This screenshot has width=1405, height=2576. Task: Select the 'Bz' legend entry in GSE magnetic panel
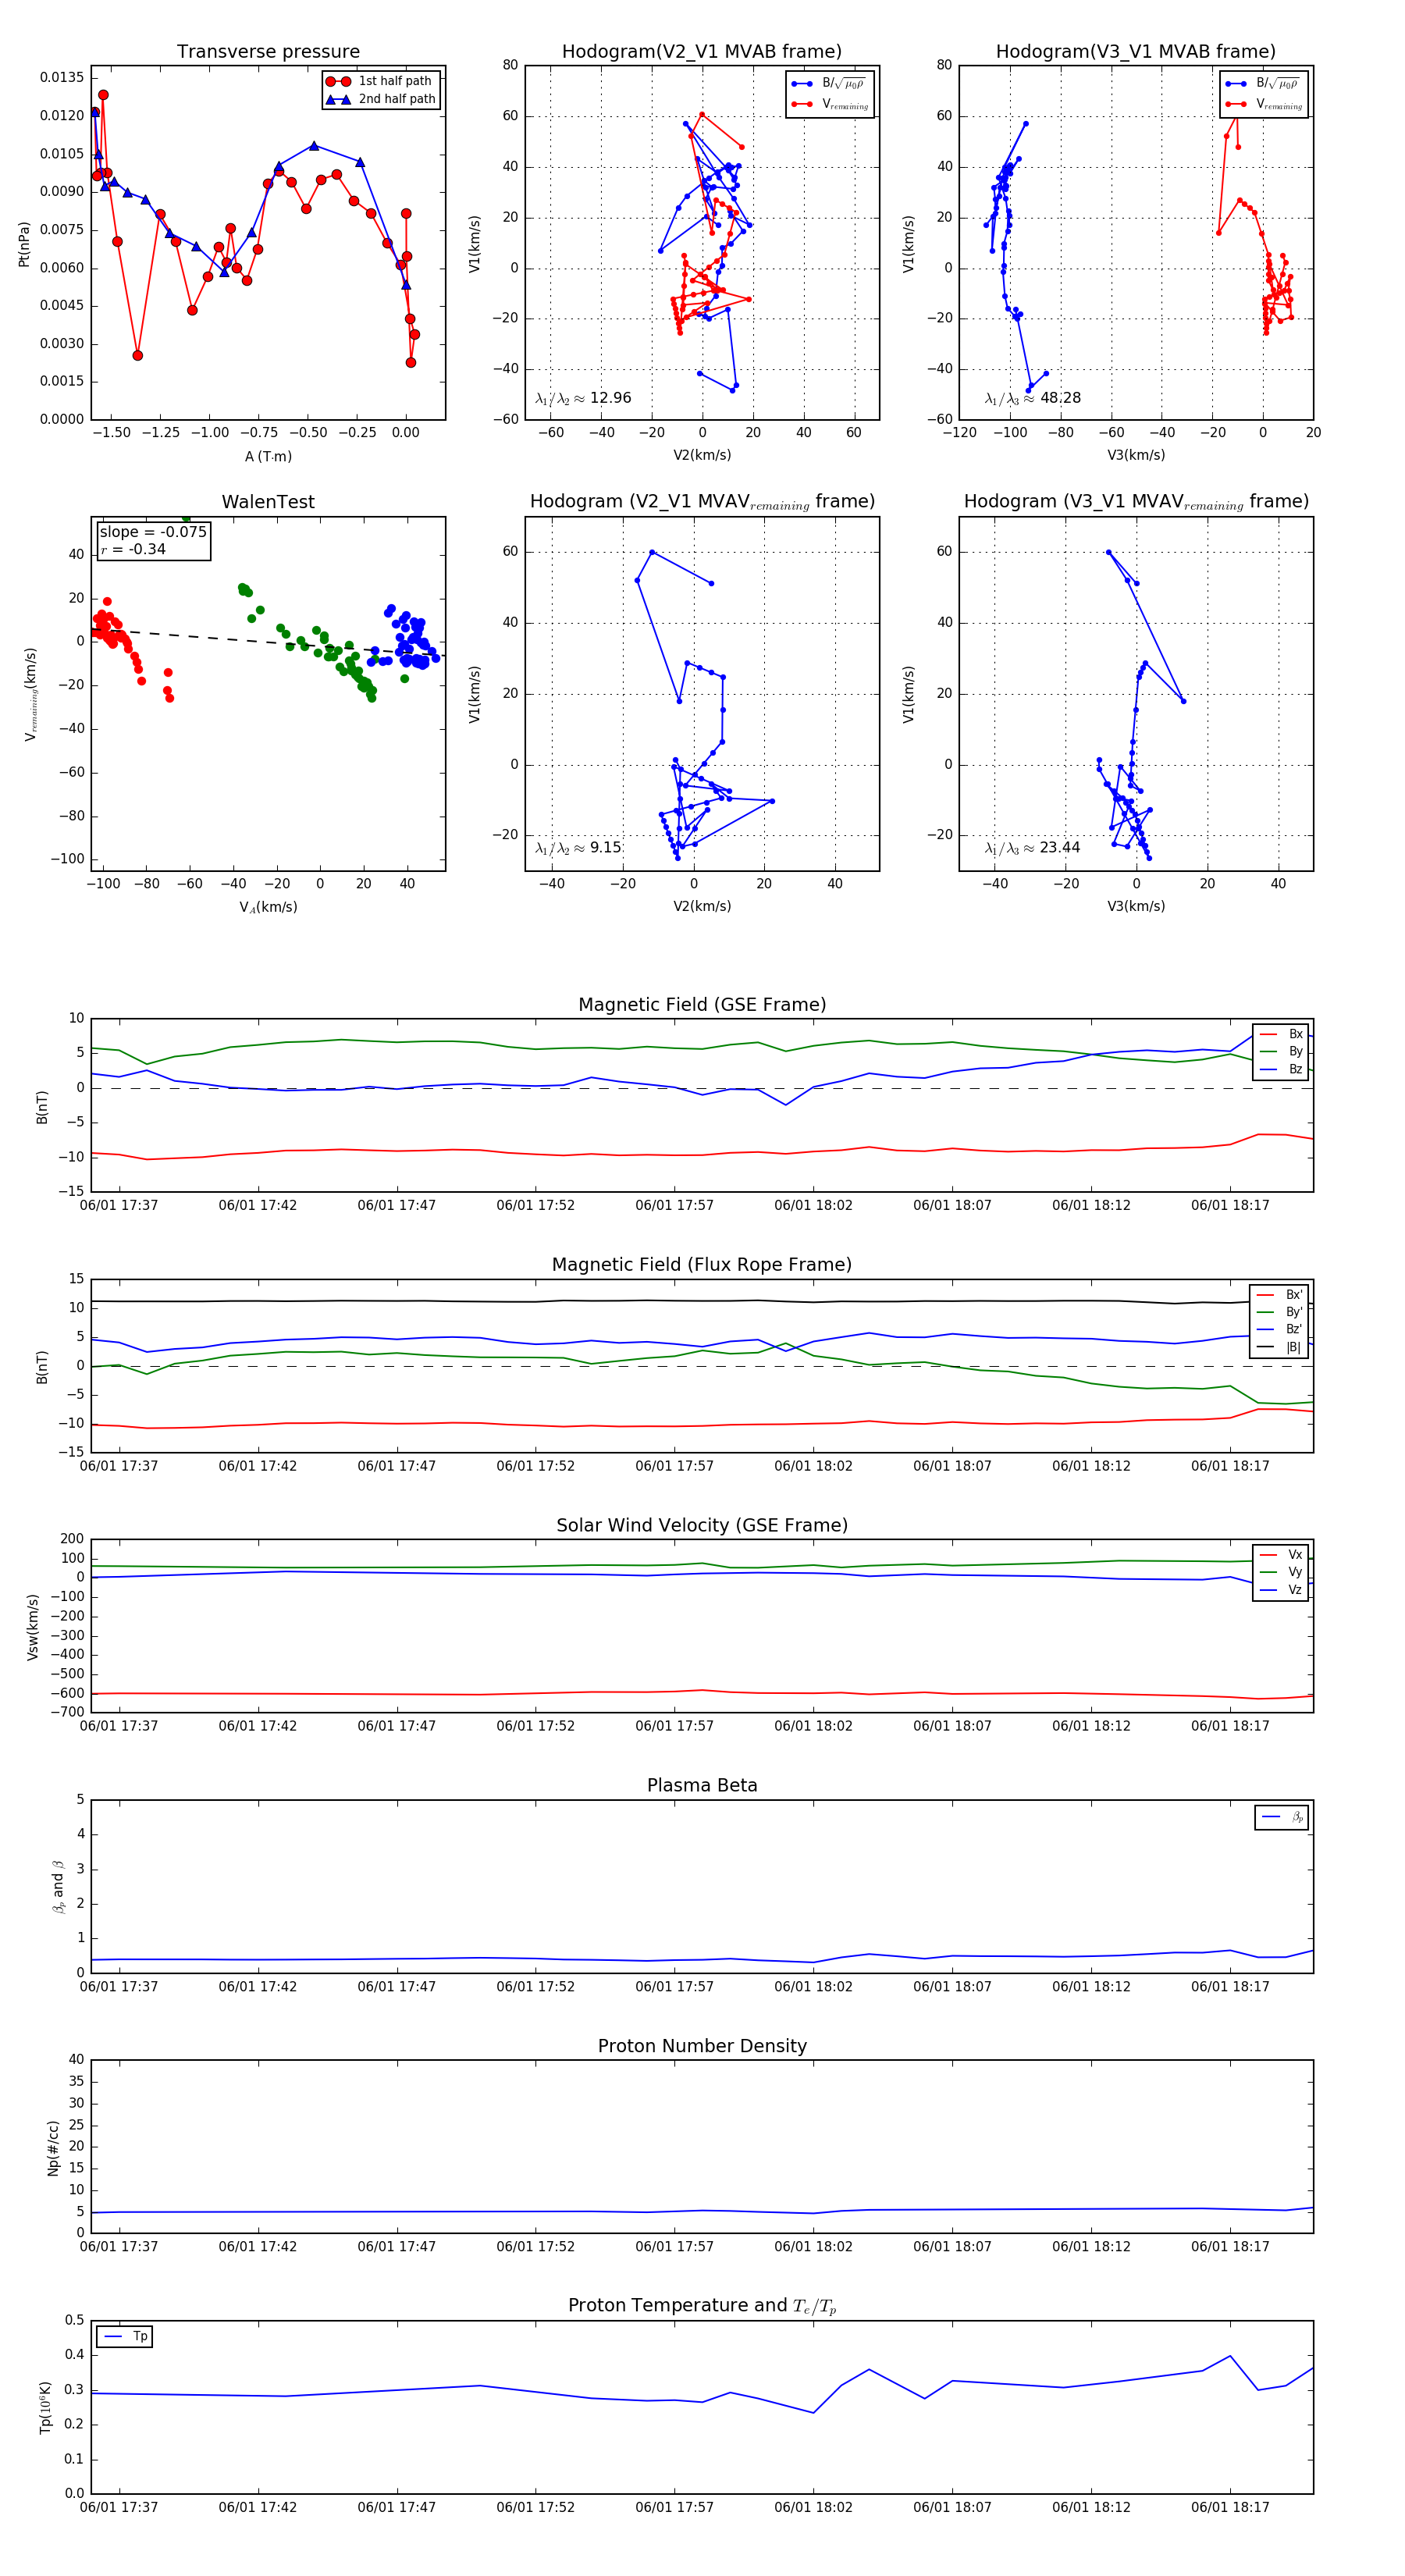[x=1281, y=1069]
